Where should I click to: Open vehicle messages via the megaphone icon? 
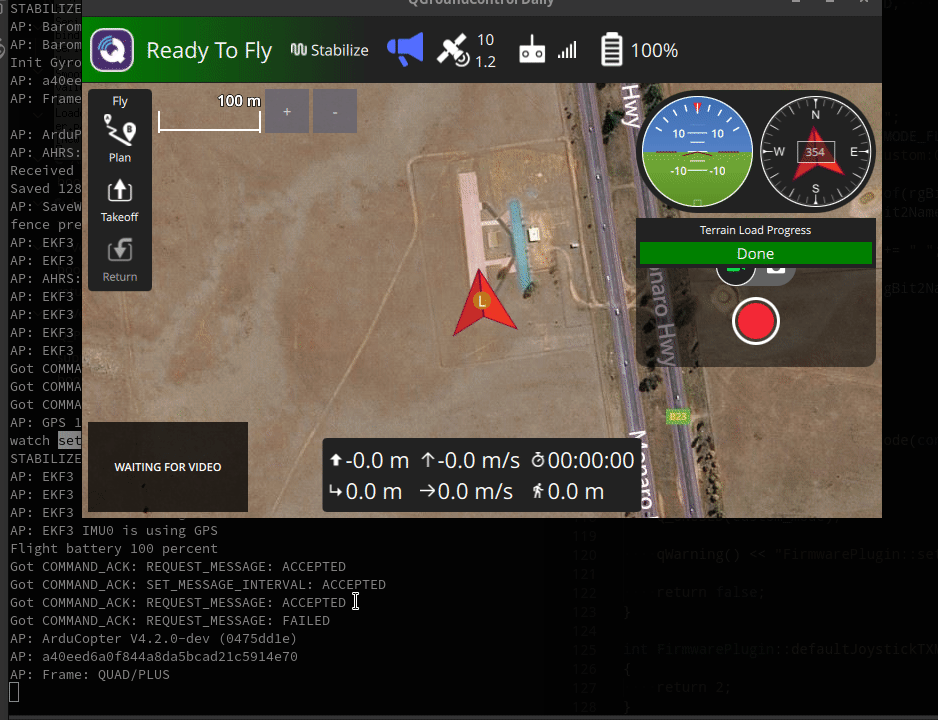(405, 49)
